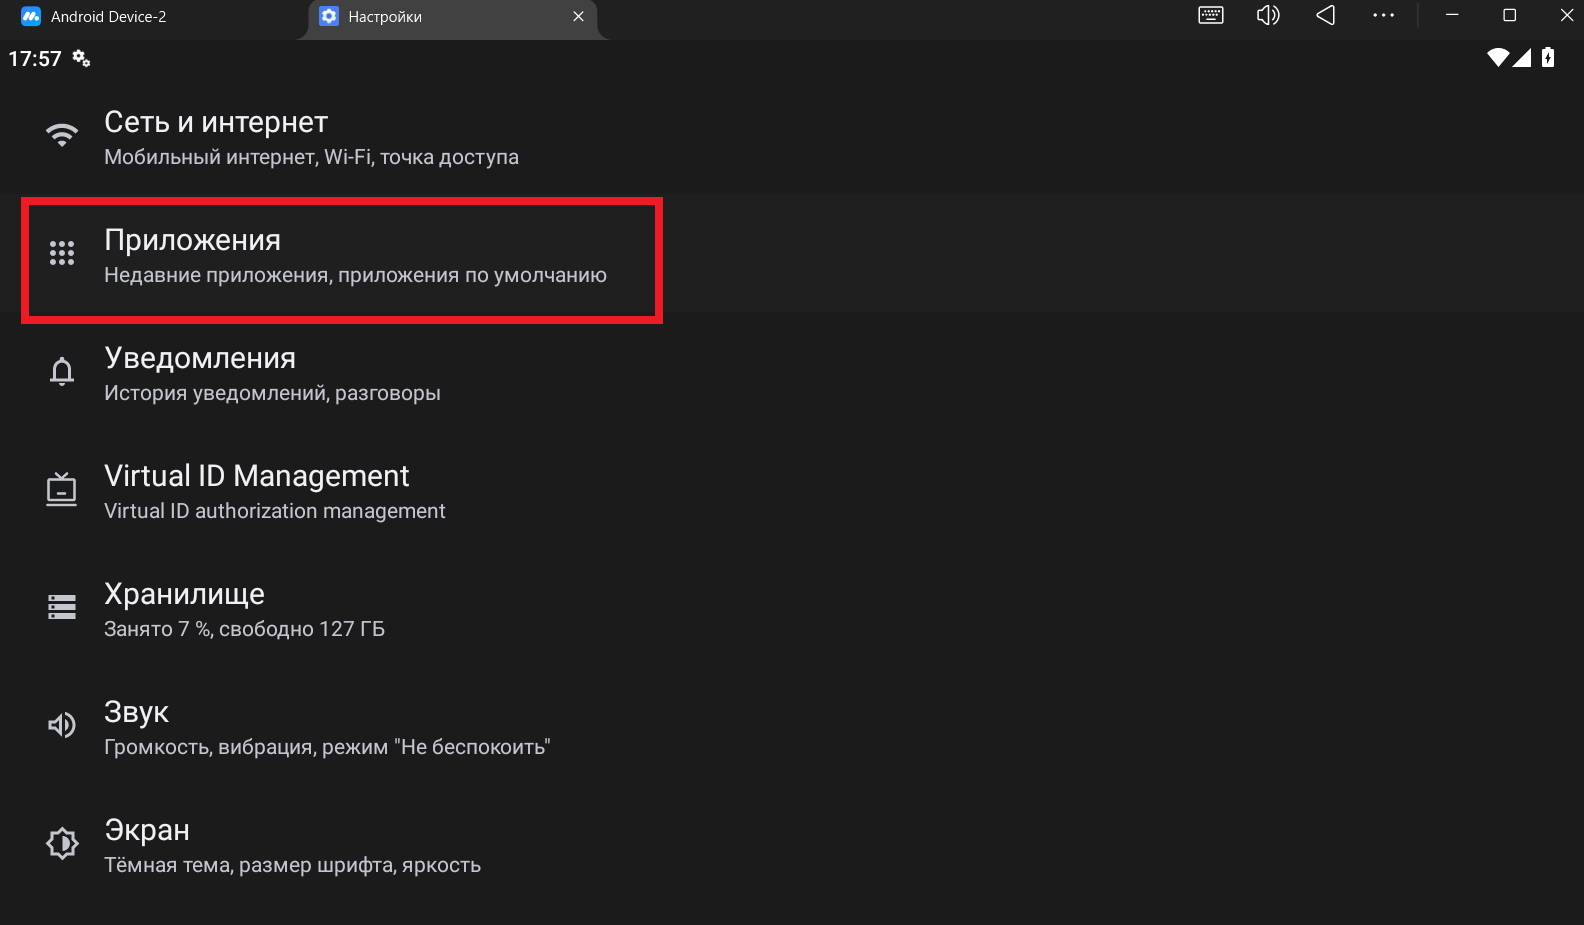1584x925 pixels.
Task: Open Хранилище storage details
Action: click(244, 610)
